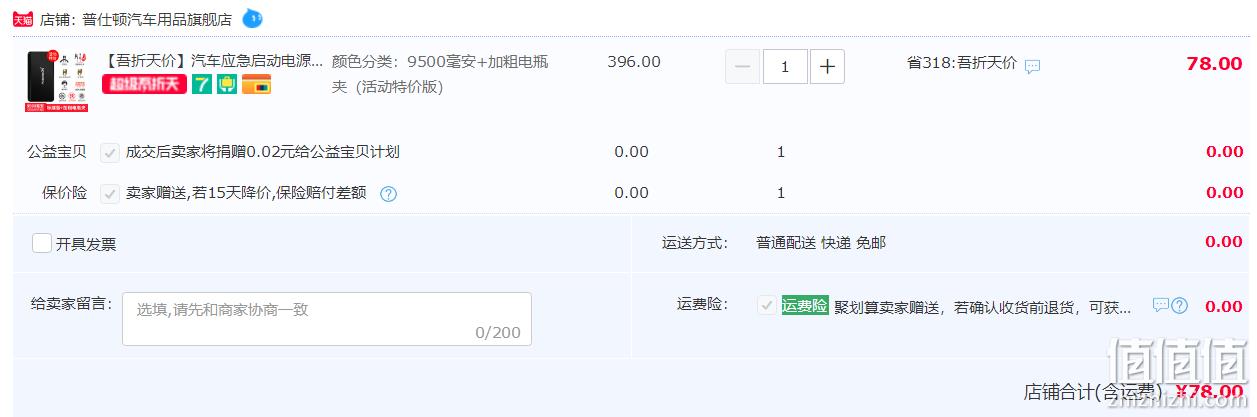Open help icon next to 保价险 description
The width and height of the screenshot is (1257, 417).
coord(389,194)
